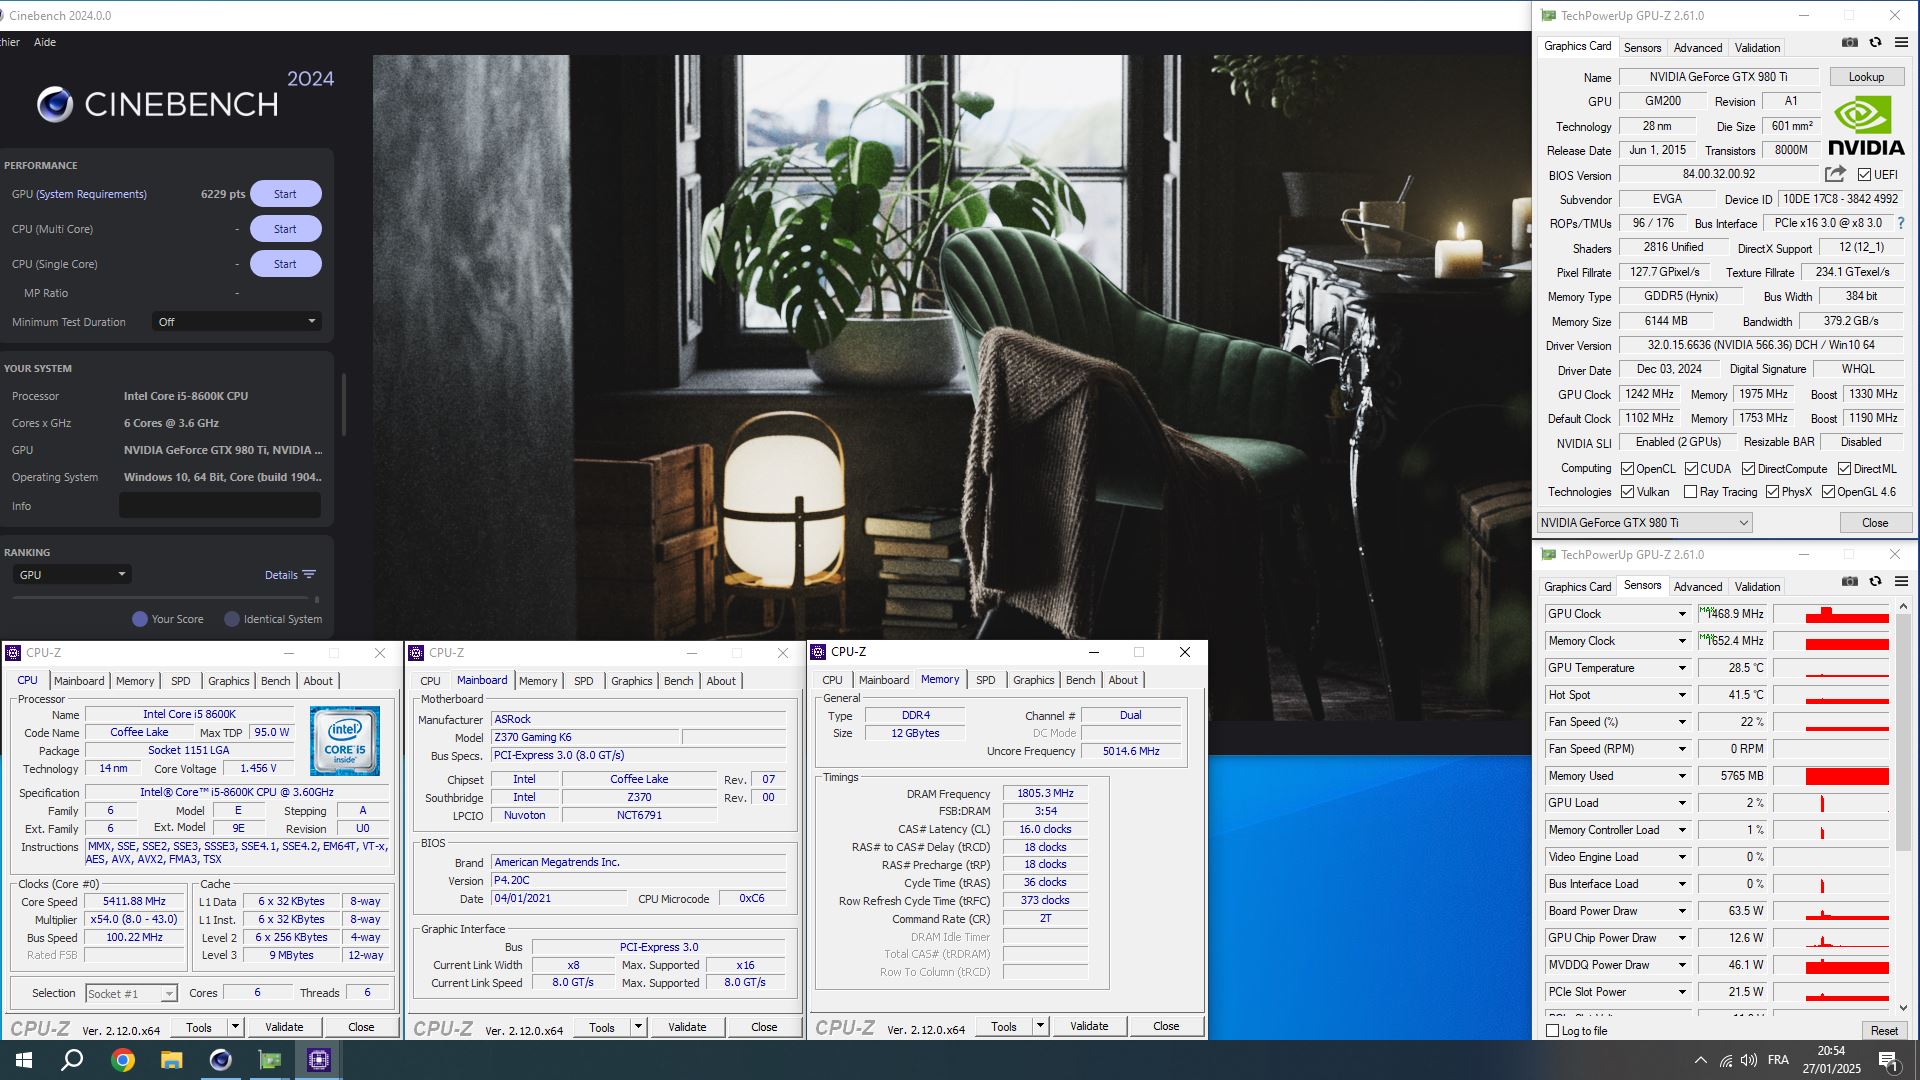Click the NVIDIA logo in GPU-Z

click(1866, 126)
